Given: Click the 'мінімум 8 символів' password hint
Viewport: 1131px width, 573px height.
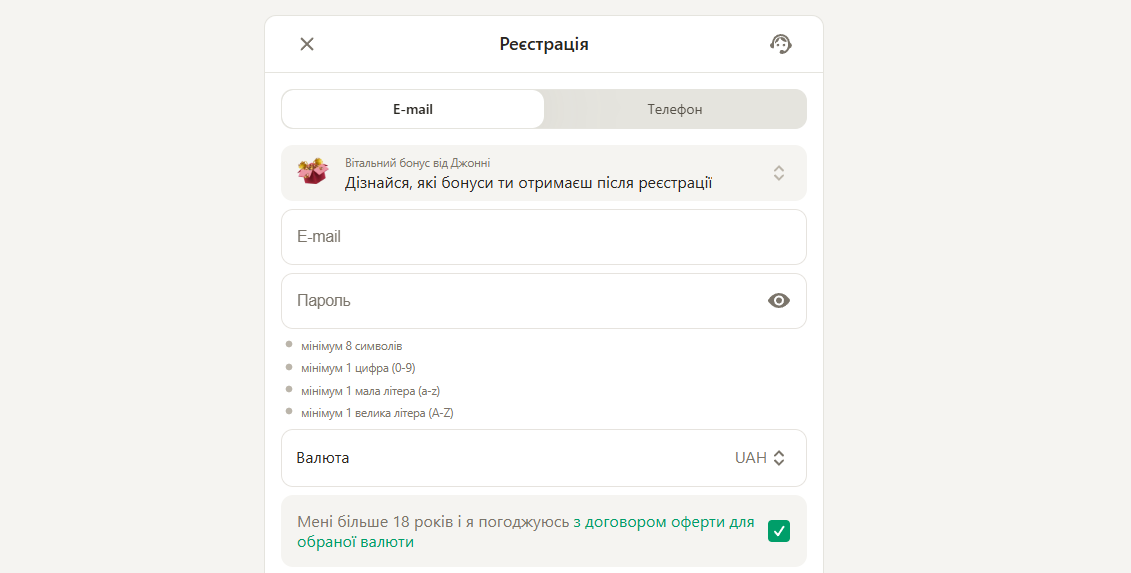Looking at the screenshot, I should [x=351, y=346].
